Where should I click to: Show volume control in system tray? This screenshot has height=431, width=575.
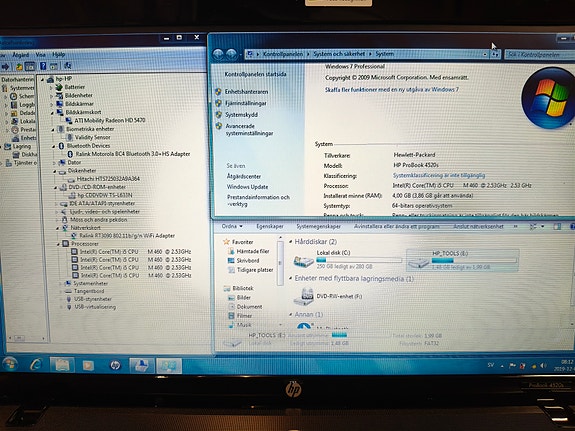(543, 365)
